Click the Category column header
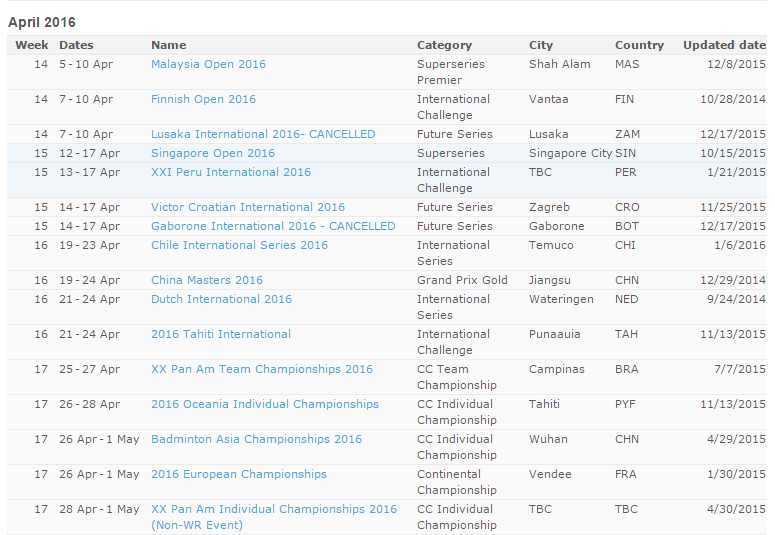The width and height of the screenshot is (775, 535). click(x=444, y=45)
